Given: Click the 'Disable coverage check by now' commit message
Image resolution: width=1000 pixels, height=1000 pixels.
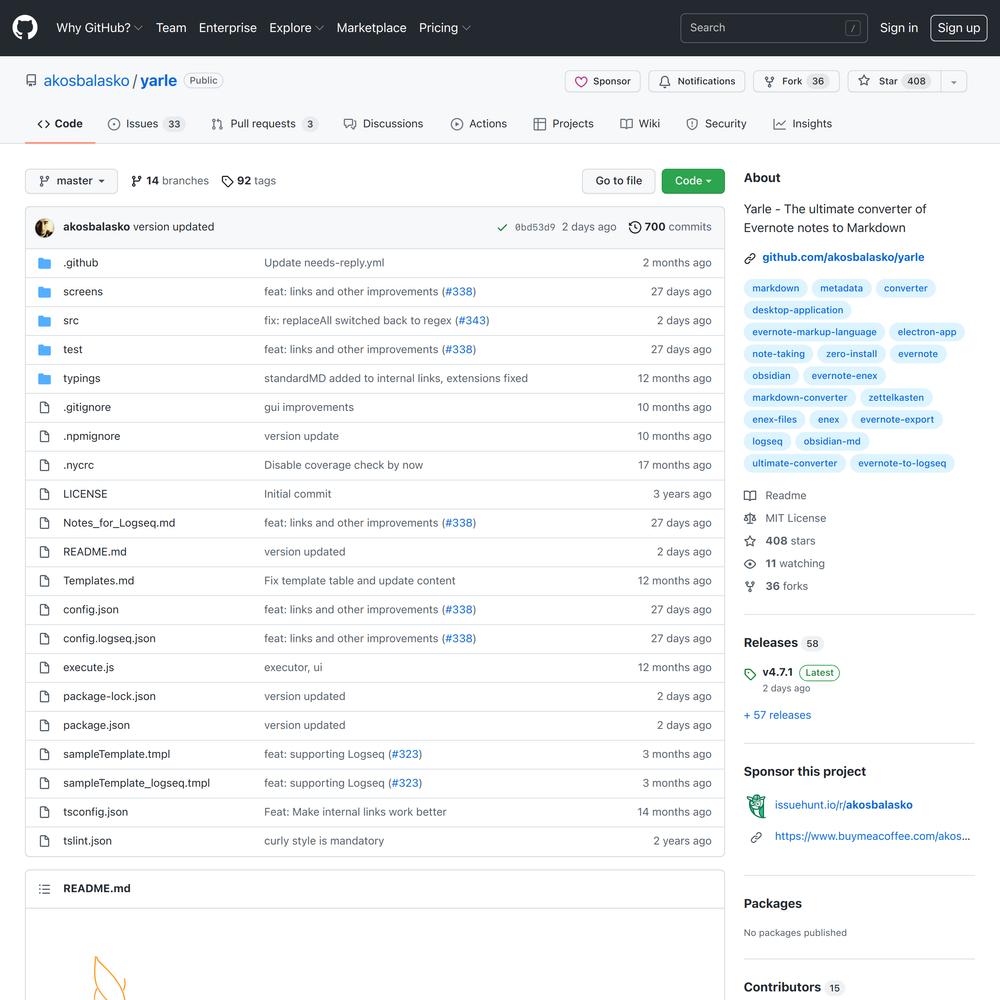Looking at the screenshot, I should coord(343,466).
